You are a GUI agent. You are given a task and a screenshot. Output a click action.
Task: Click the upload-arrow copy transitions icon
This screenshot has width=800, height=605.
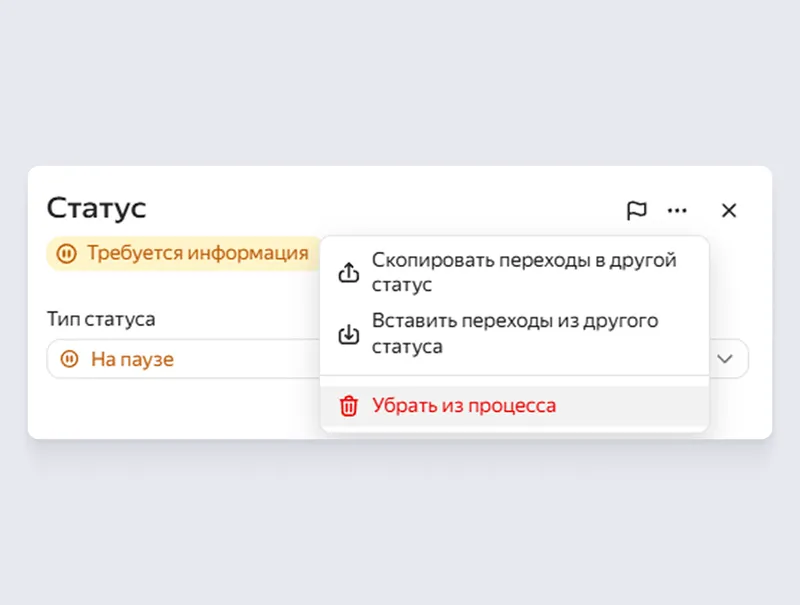pos(349,273)
